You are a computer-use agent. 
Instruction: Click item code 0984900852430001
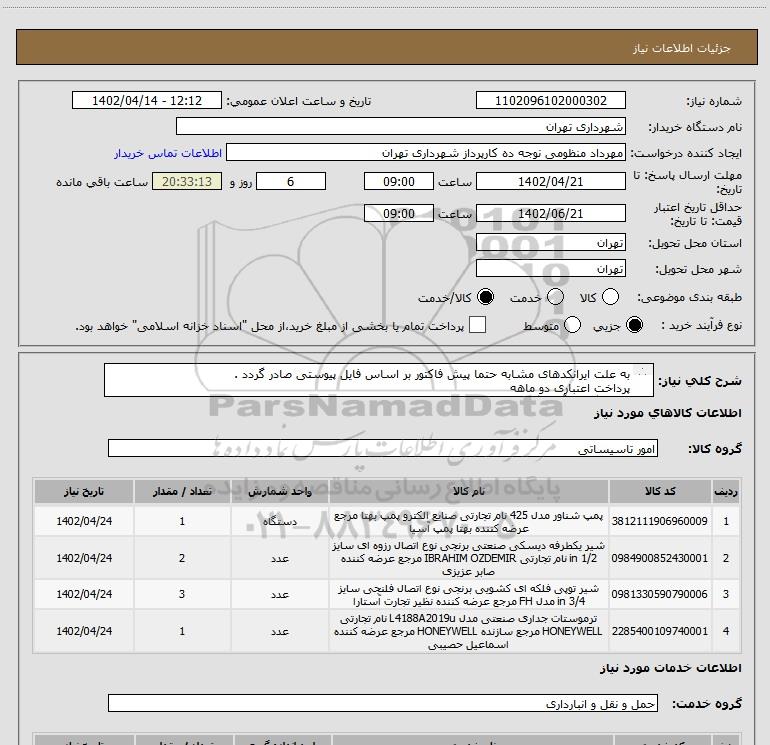click(660, 558)
